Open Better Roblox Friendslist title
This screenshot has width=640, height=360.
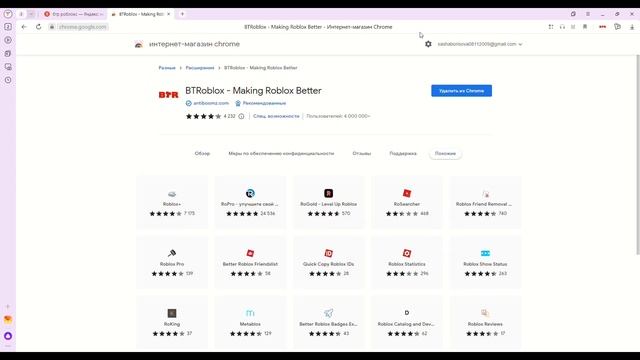coord(250,264)
